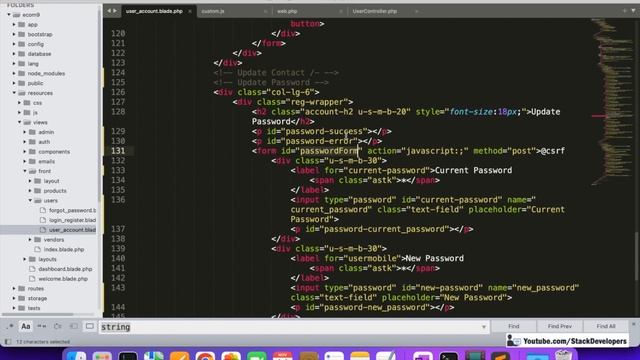Viewport: 640px width, 360px height.
Task: Toggle whole word matching option
Action: (x=42, y=326)
